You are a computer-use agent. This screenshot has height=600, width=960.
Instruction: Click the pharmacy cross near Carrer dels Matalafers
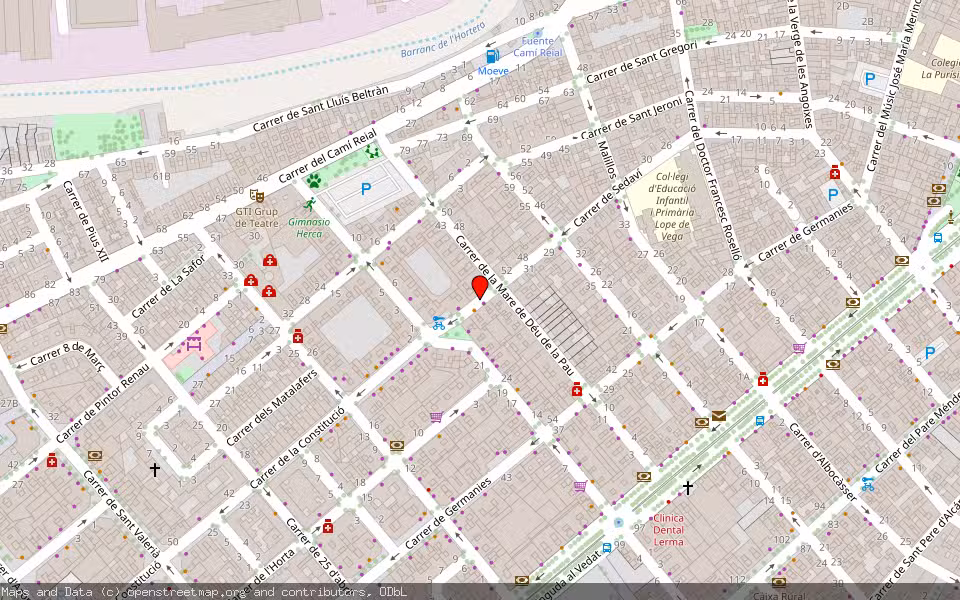pyautogui.click(x=298, y=337)
